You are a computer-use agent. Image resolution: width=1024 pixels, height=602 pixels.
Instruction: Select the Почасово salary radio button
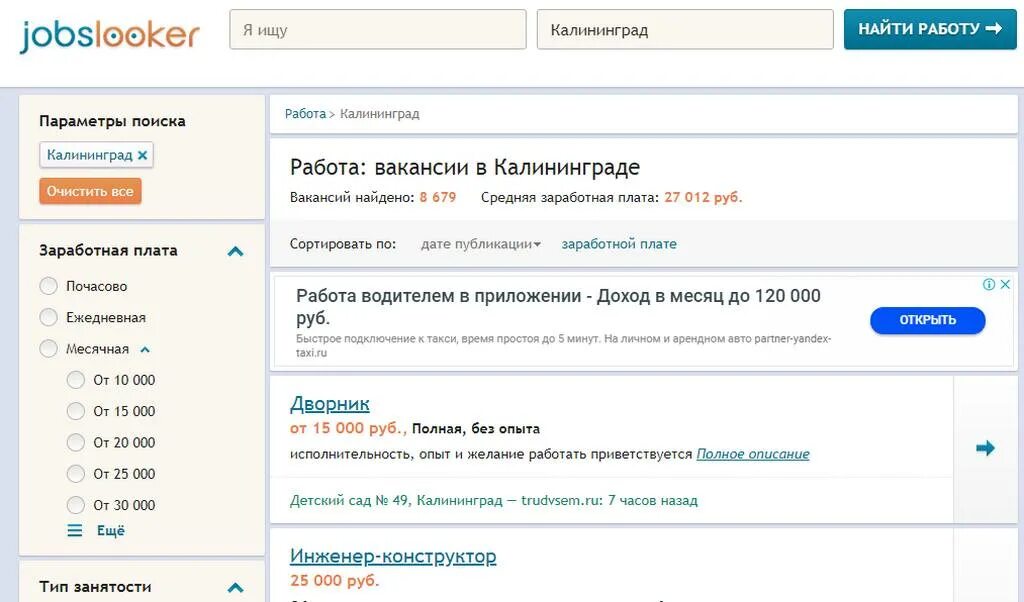(48, 286)
